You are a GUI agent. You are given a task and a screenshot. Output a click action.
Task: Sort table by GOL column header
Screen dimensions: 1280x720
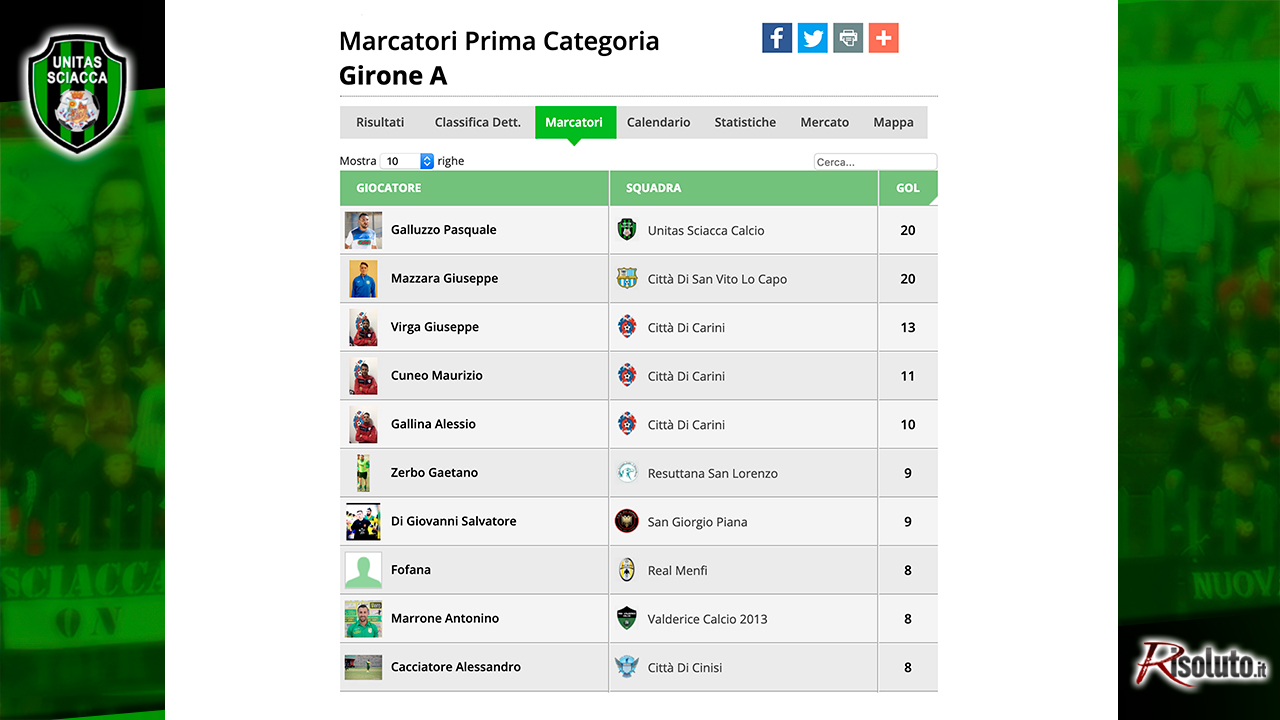click(x=908, y=188)
